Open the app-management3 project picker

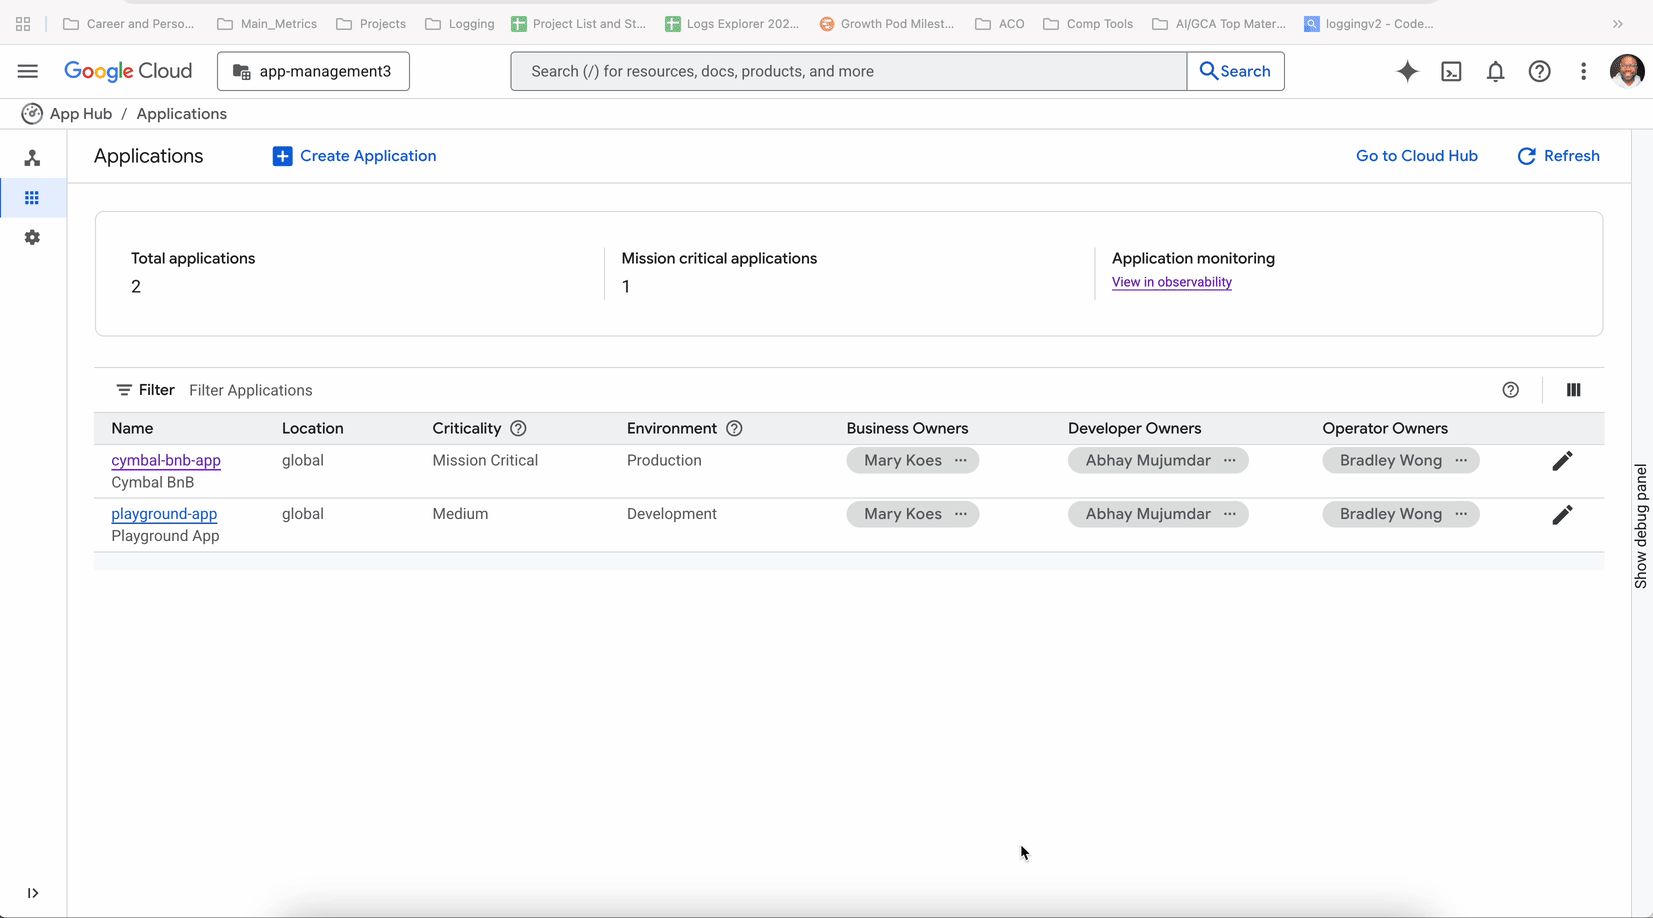[313, 71]
